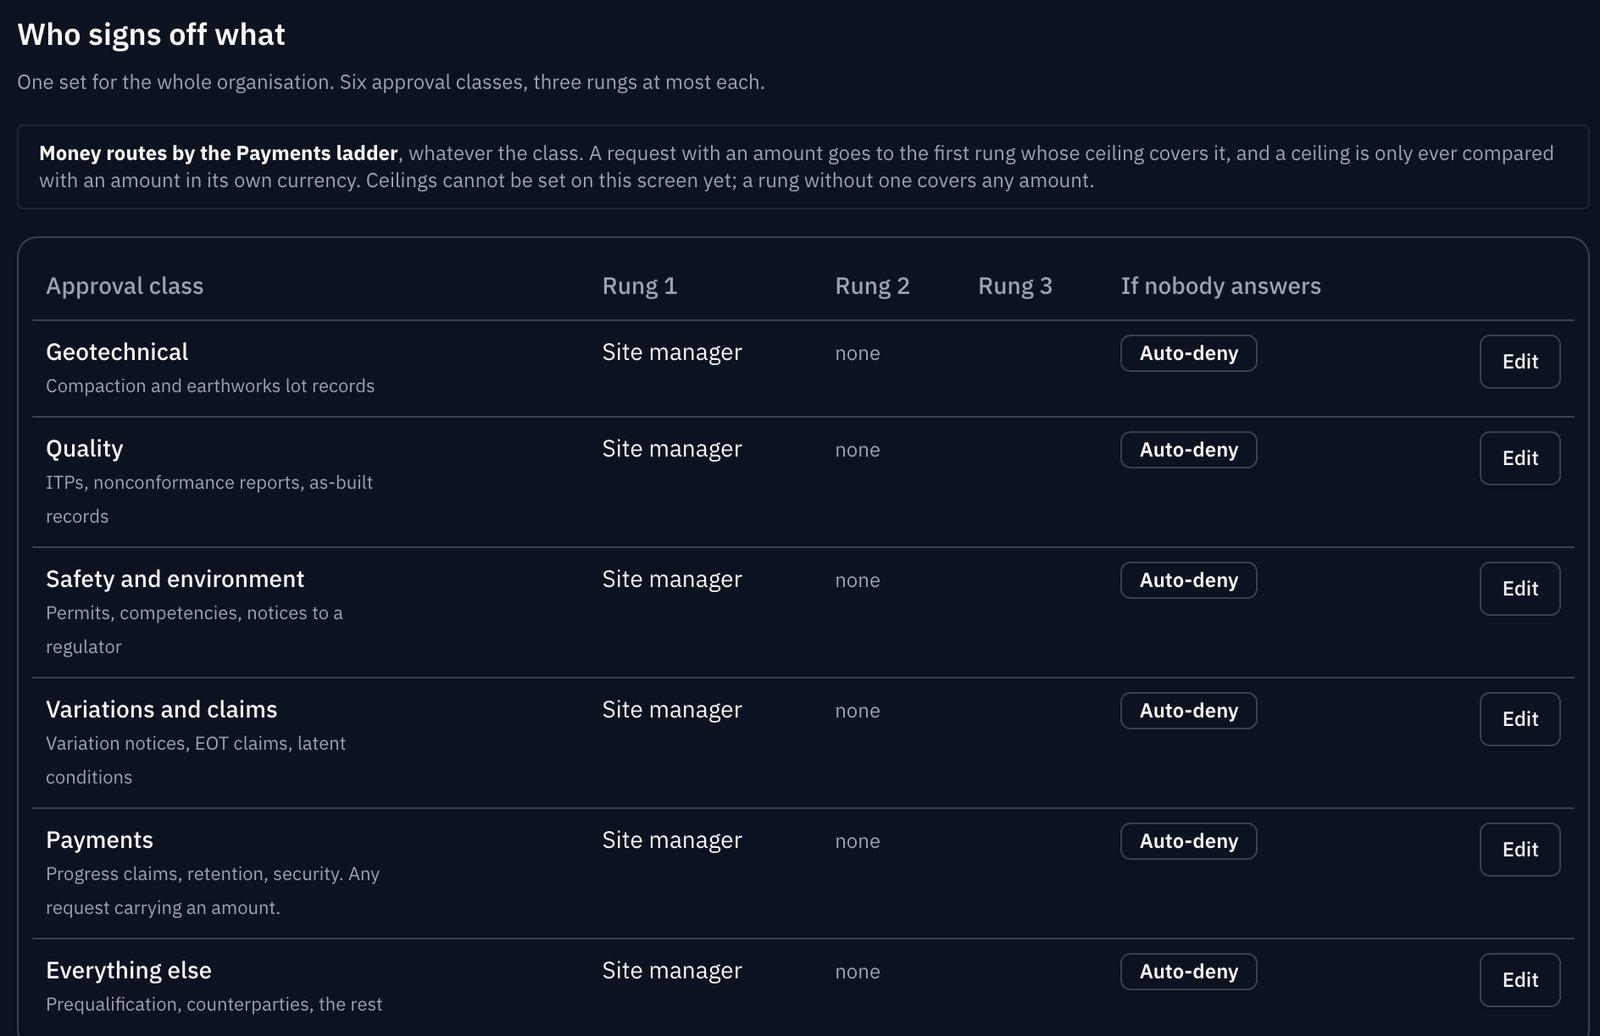Click Rung 2 'none' in Geotechnical row
The image size is (1600, 1036).
point(857,353)
